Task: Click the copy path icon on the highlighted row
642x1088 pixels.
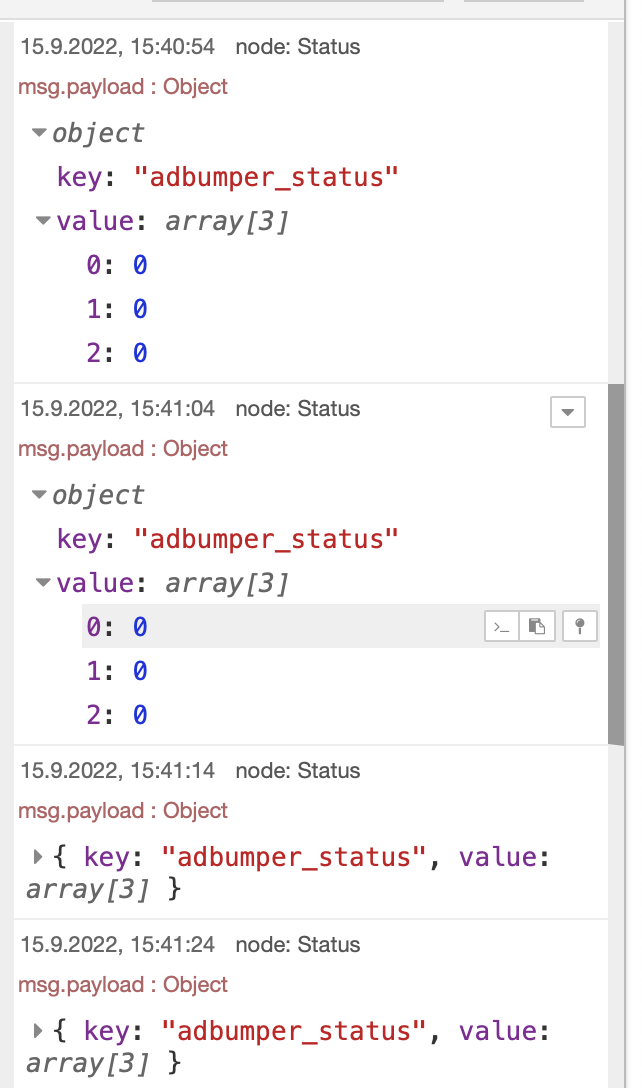Action: [x=502, y=627]
